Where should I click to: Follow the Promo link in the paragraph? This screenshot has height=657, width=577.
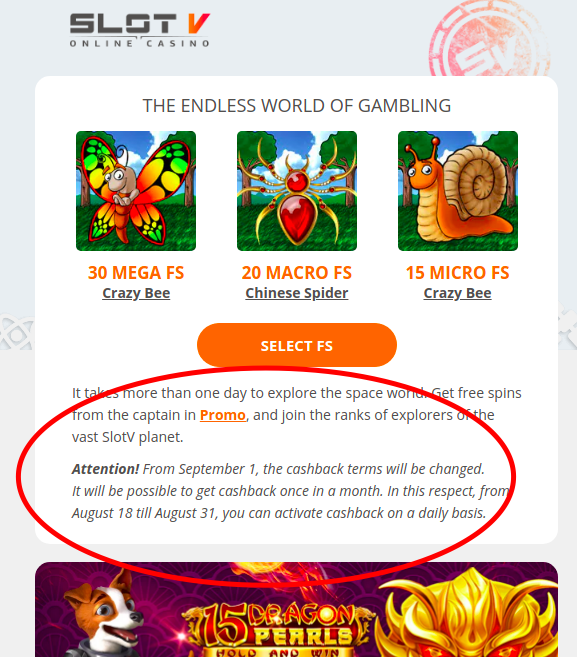click(223, 415)
